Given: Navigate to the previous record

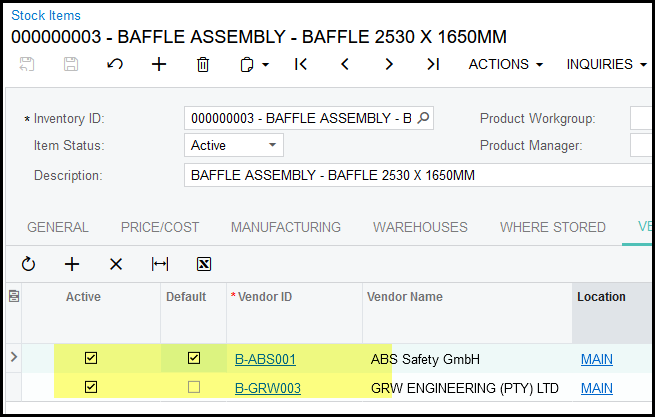Looking at the screenshot, I should point(345,65).
